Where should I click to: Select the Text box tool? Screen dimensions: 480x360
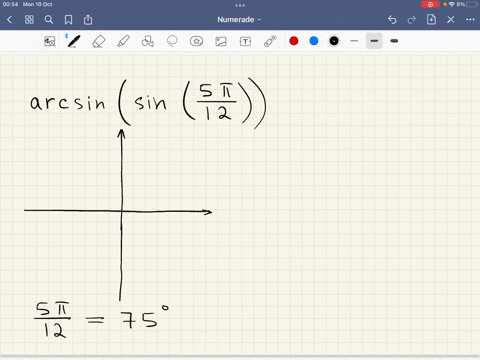click(x=245, y=41)
